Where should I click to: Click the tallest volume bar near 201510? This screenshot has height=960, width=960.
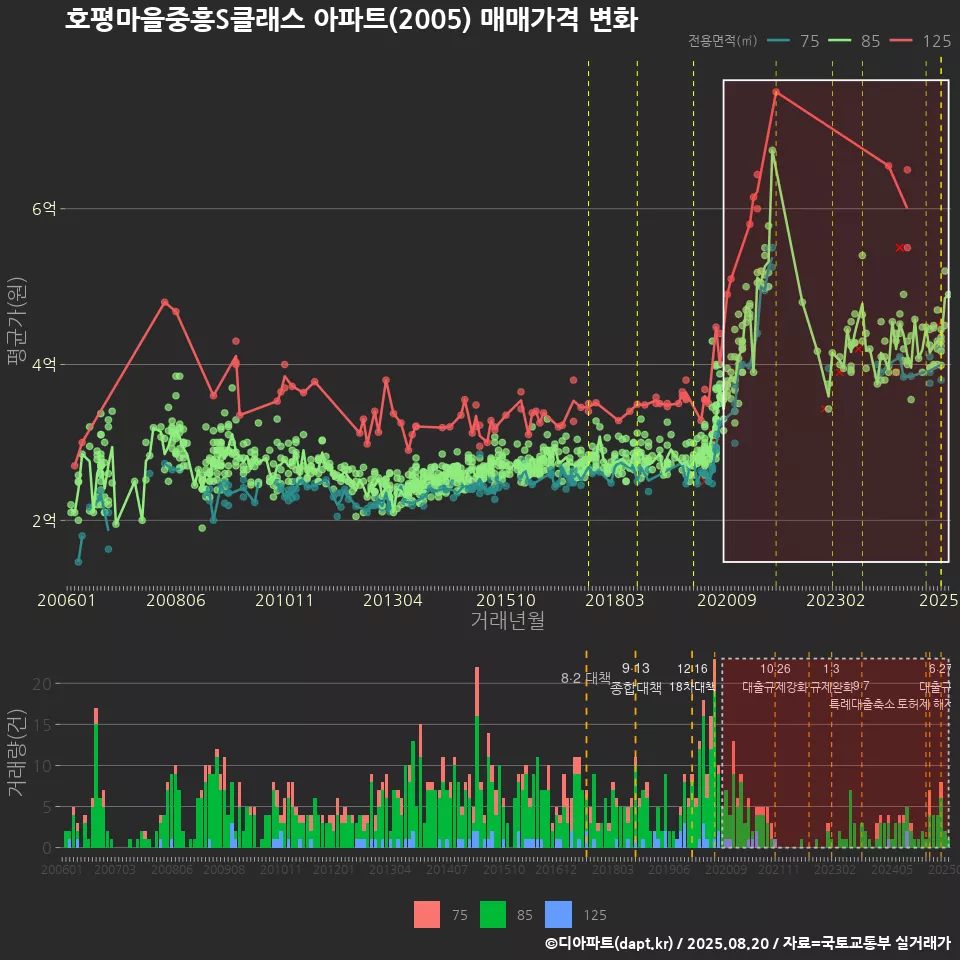click(477, 757)
